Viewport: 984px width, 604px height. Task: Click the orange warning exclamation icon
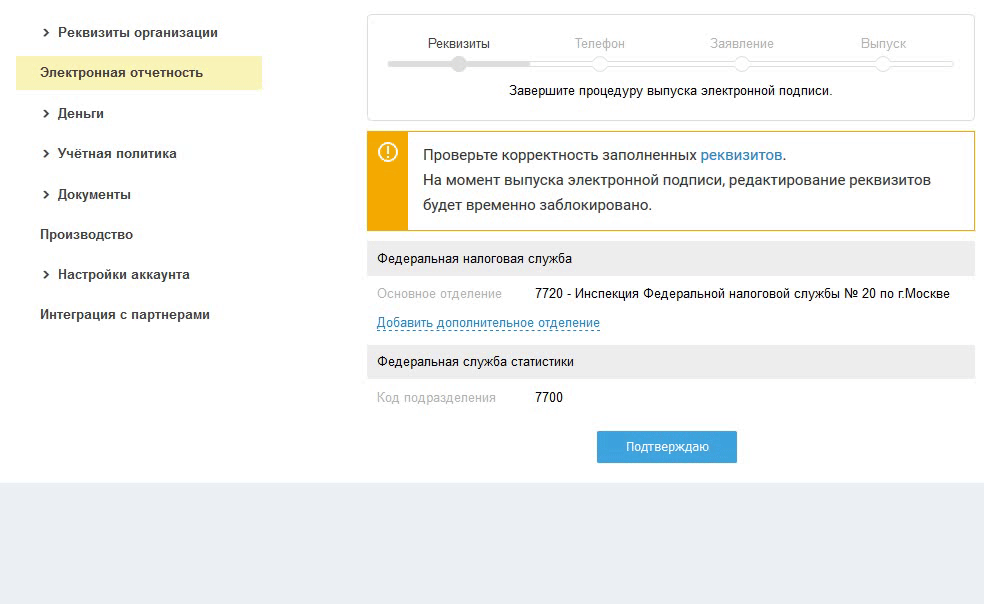387,152
